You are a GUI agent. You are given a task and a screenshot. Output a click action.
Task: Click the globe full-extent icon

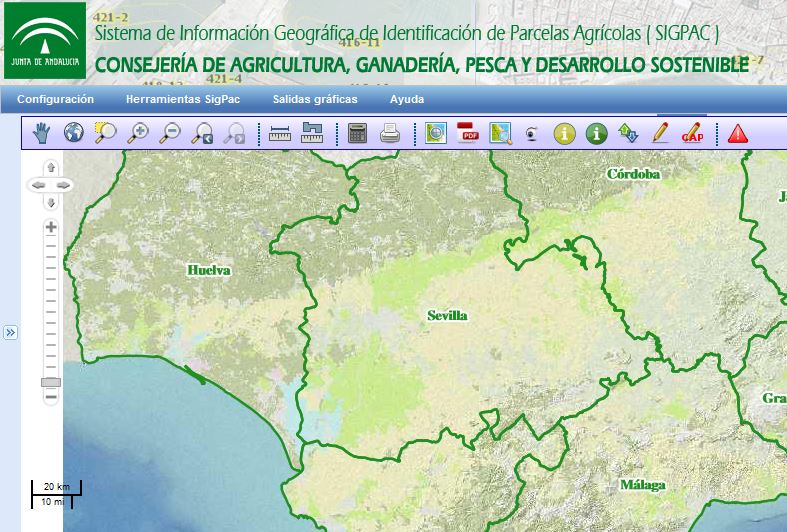pos(73,132)
